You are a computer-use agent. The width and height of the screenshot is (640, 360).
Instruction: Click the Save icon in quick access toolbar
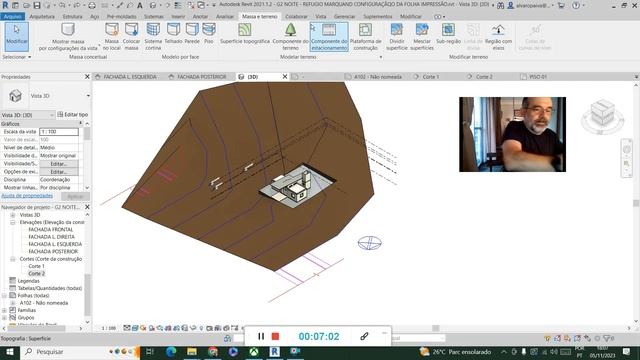point(37,5)
